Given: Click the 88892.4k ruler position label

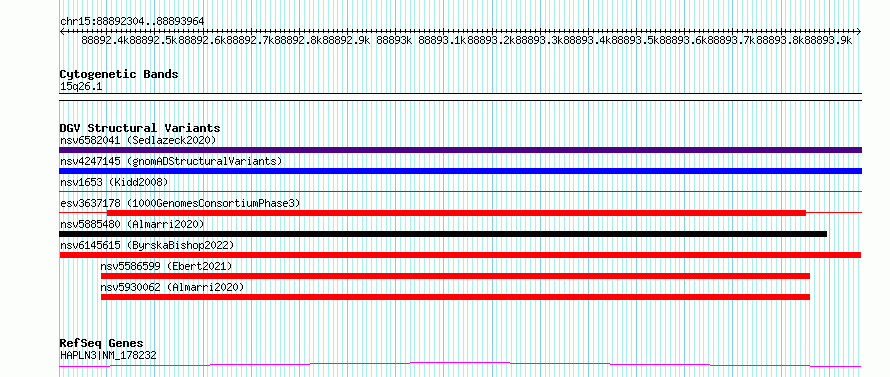Looking at the screenshot, I should (106, 40).
